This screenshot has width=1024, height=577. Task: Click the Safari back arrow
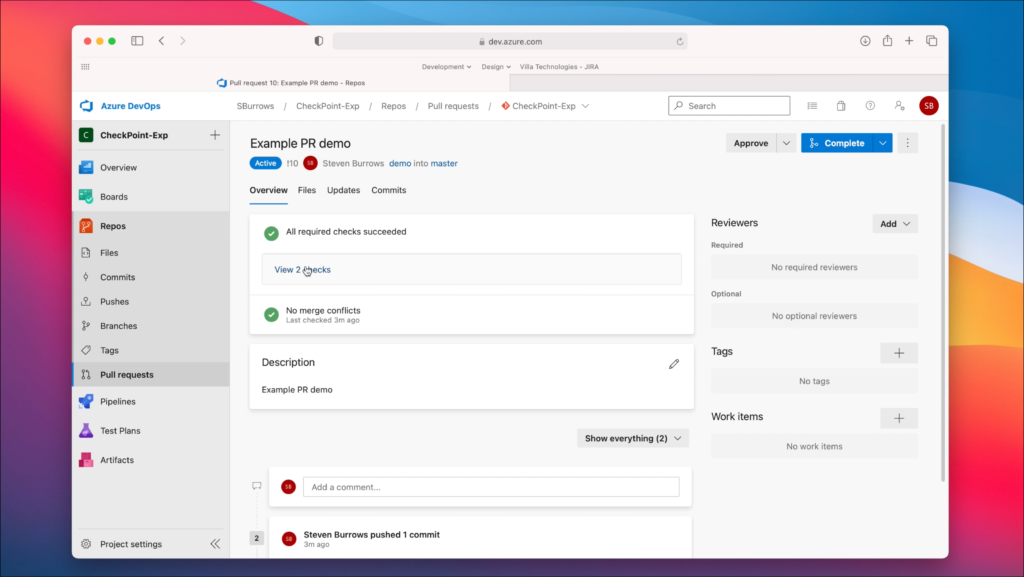pyautogui.click(x=161, y=40)
